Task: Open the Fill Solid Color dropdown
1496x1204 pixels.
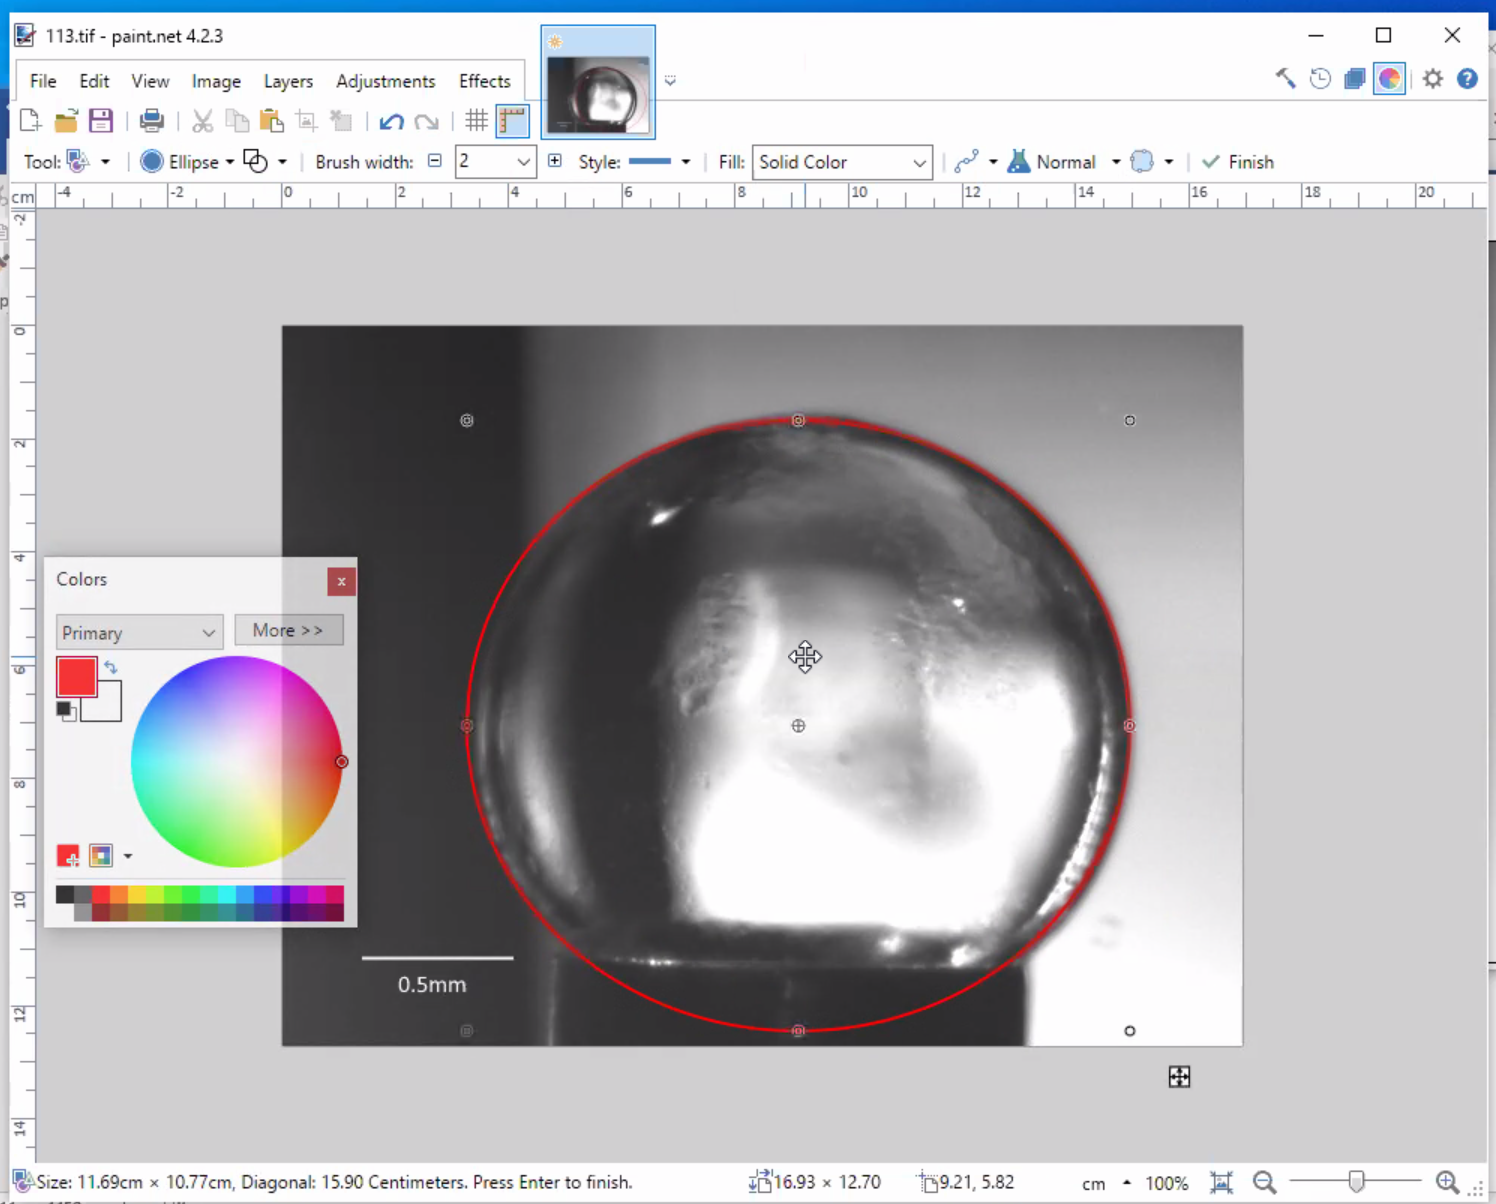Action: tap(842, 162)
